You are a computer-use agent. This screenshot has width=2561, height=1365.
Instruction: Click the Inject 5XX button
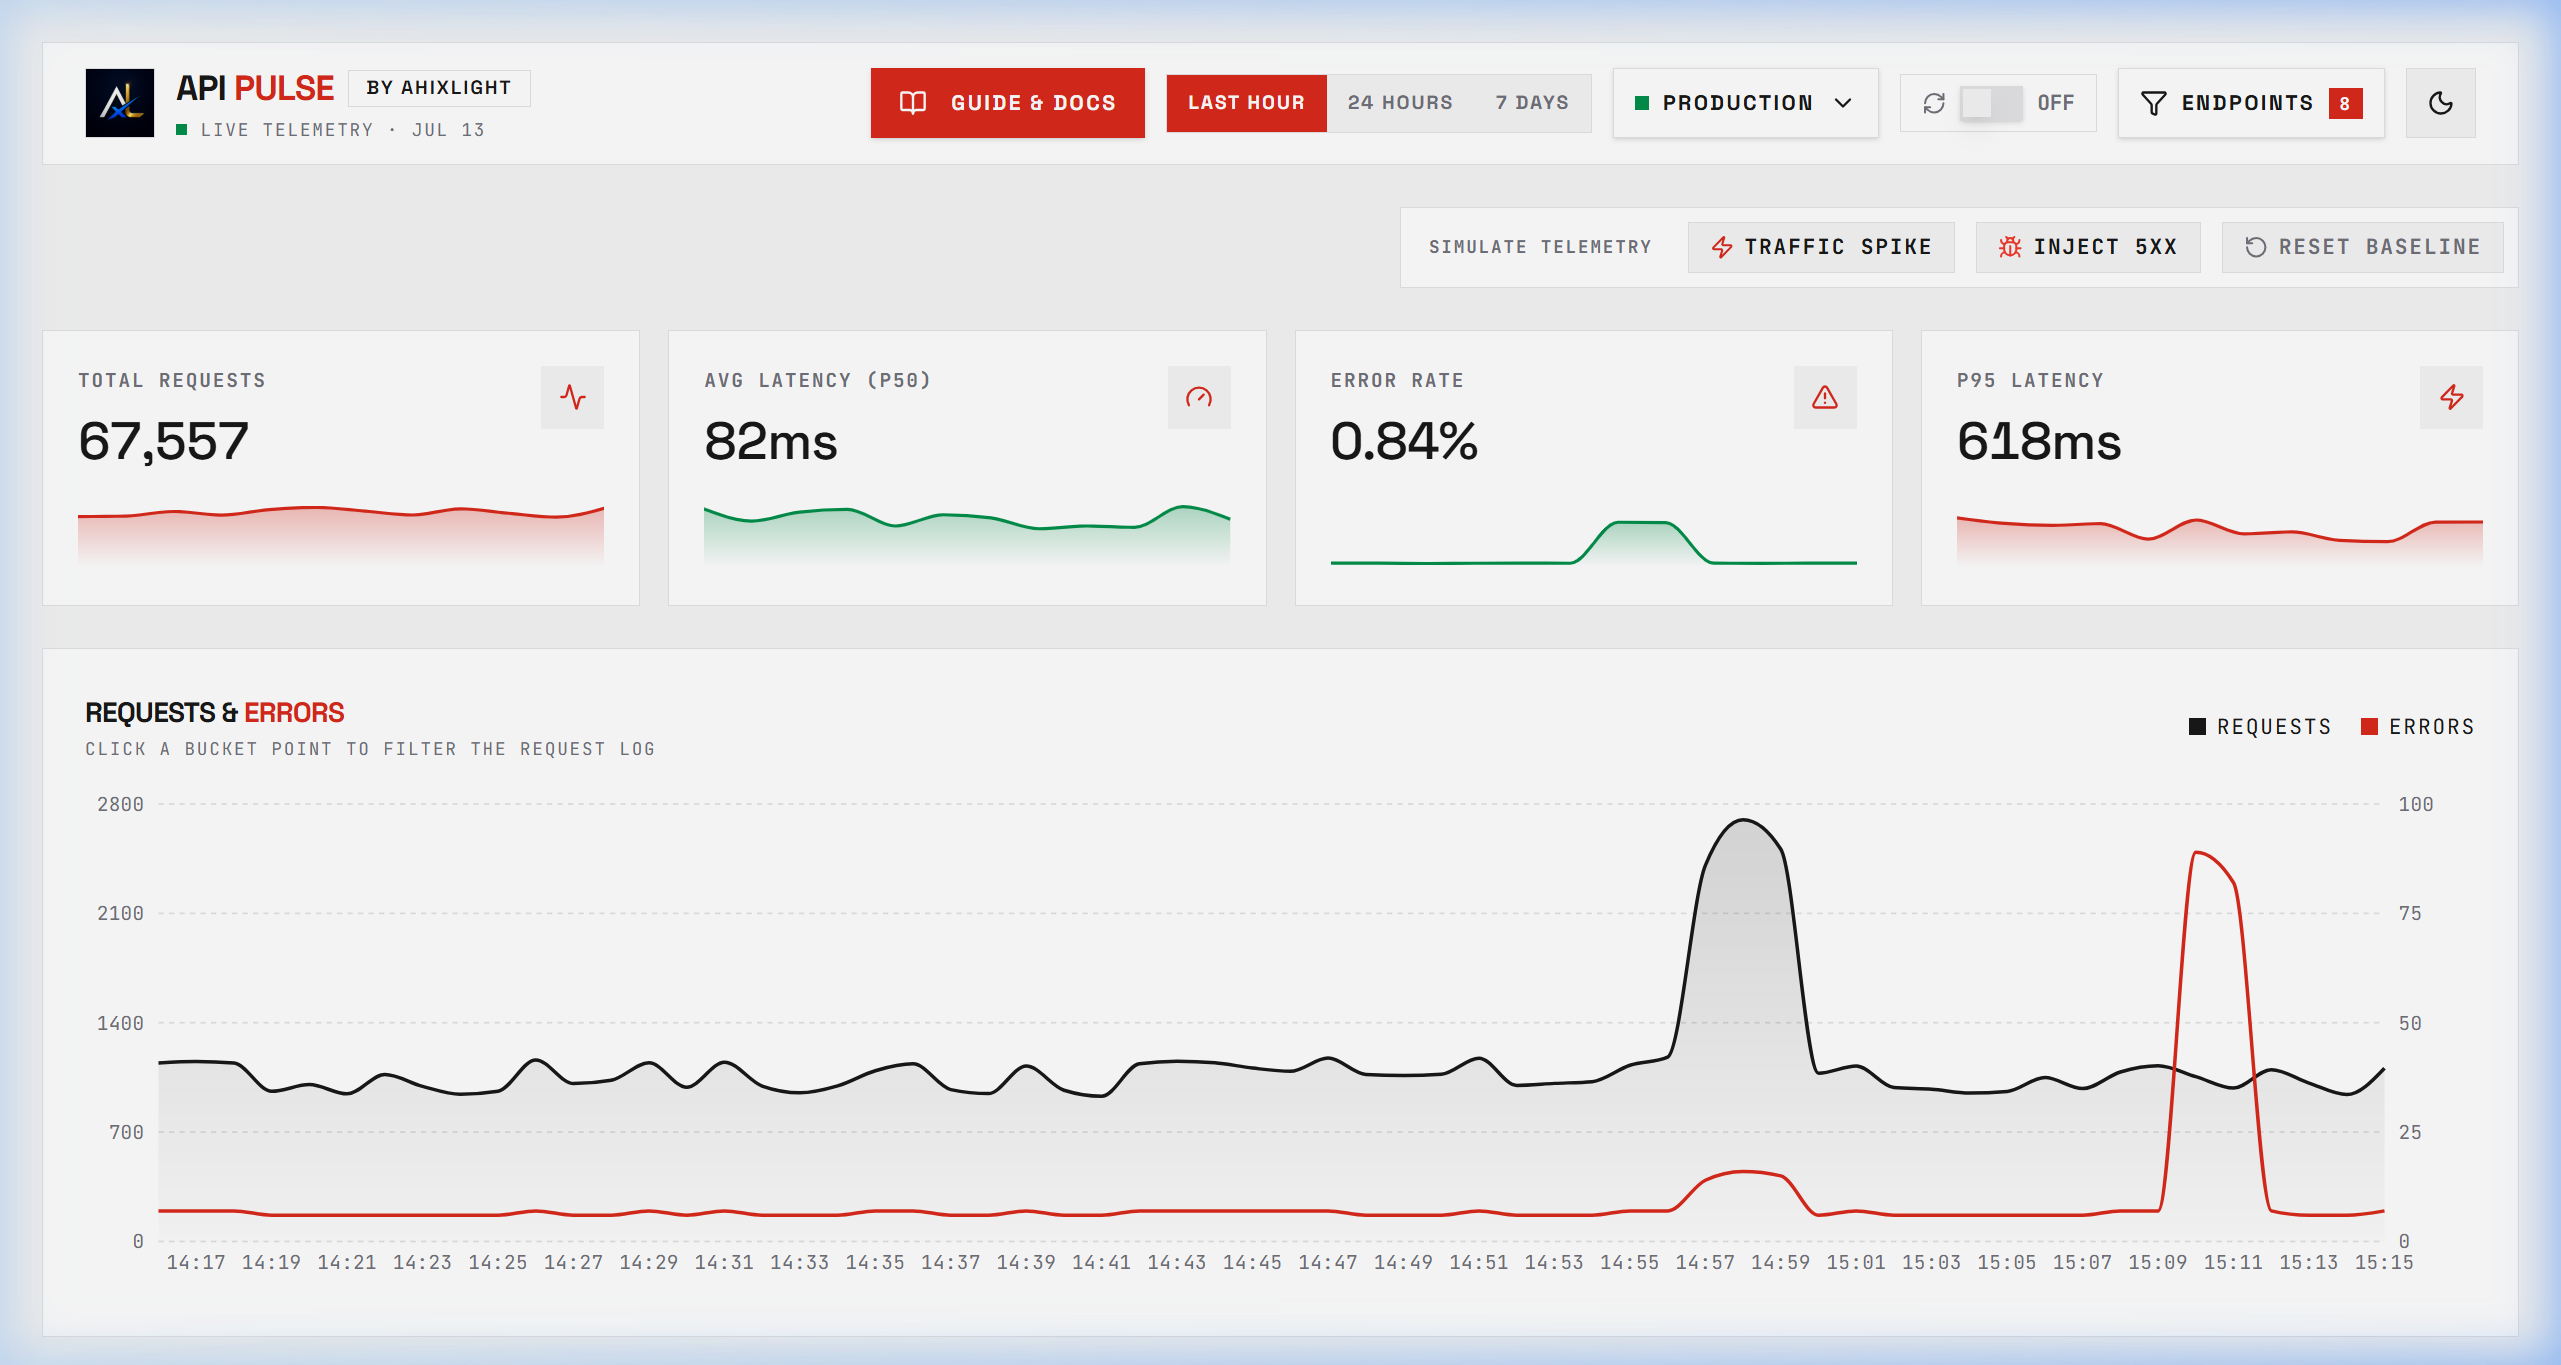(x=2088, y=247)
